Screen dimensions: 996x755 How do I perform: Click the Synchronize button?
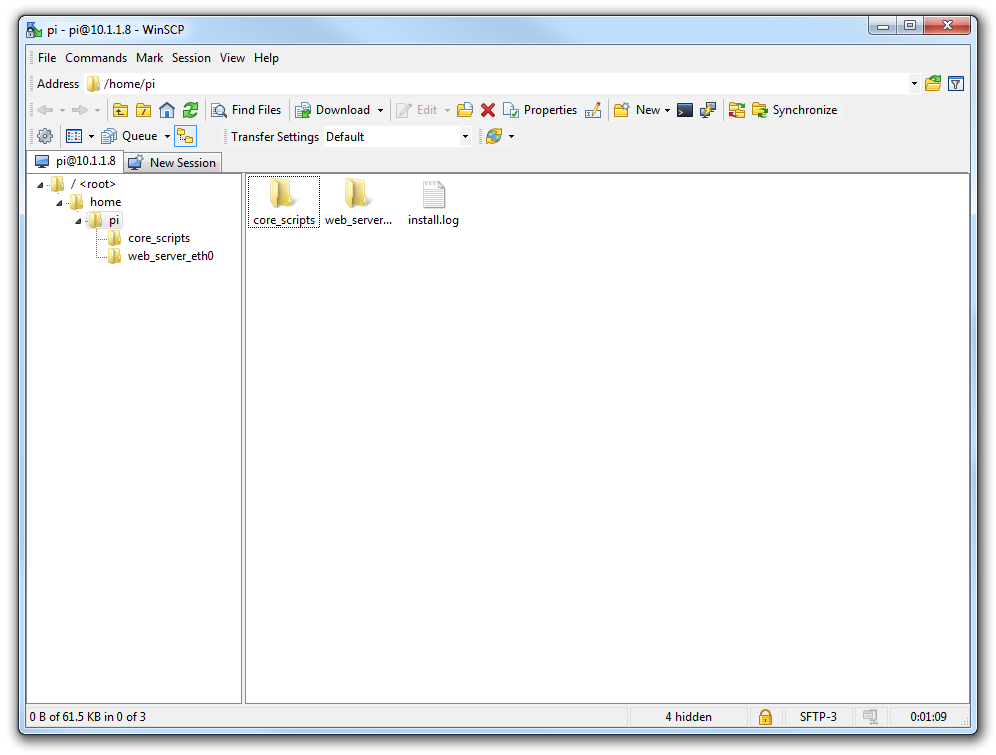(795, 110)
